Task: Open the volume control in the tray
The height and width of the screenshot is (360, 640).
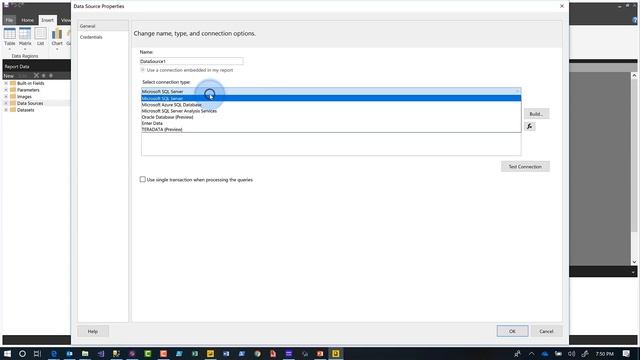Action: [571, 354]
